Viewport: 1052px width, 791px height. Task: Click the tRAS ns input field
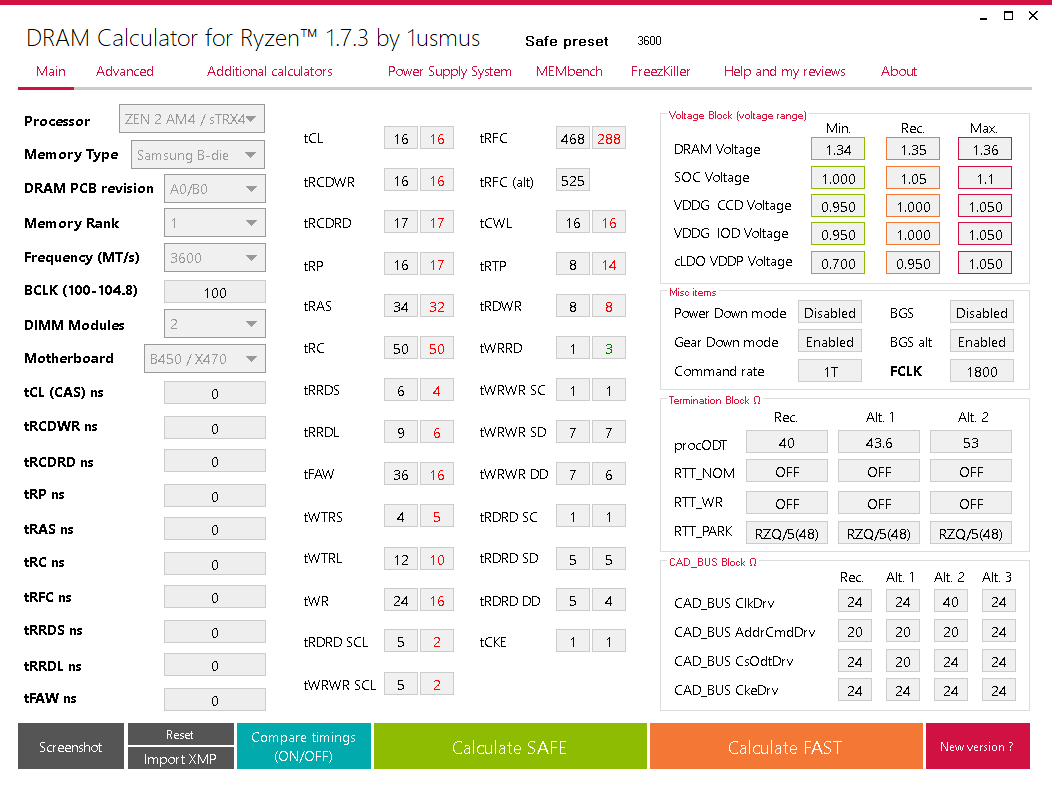tap(215, 529)
